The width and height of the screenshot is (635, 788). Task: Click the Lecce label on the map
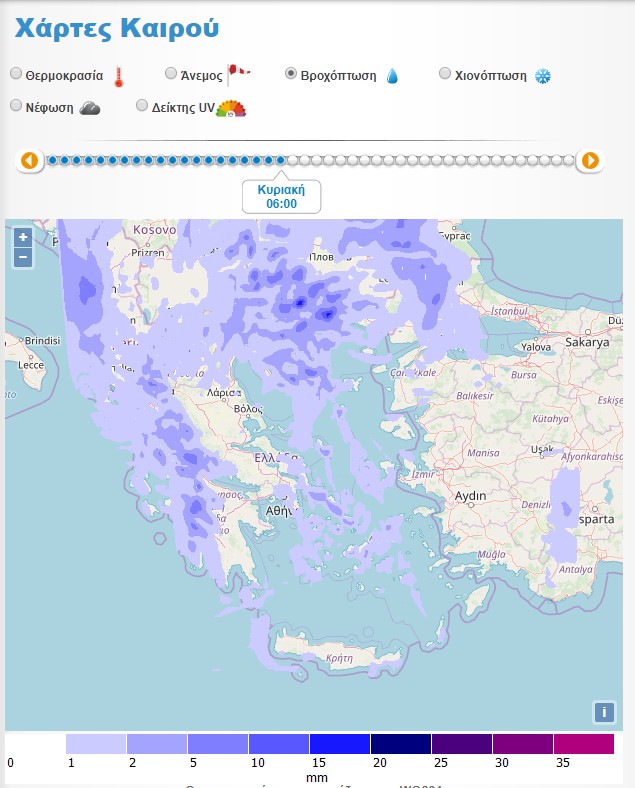click(31, 365)
